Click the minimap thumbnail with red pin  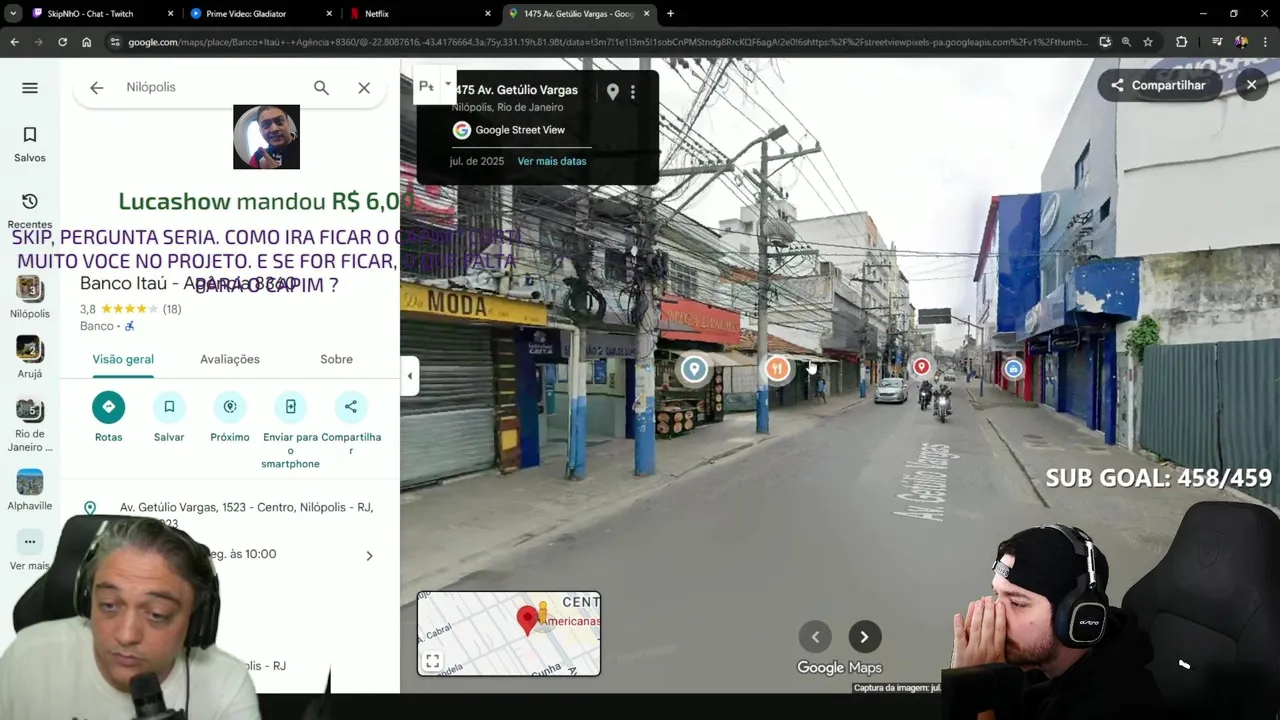tap(509, 633)
